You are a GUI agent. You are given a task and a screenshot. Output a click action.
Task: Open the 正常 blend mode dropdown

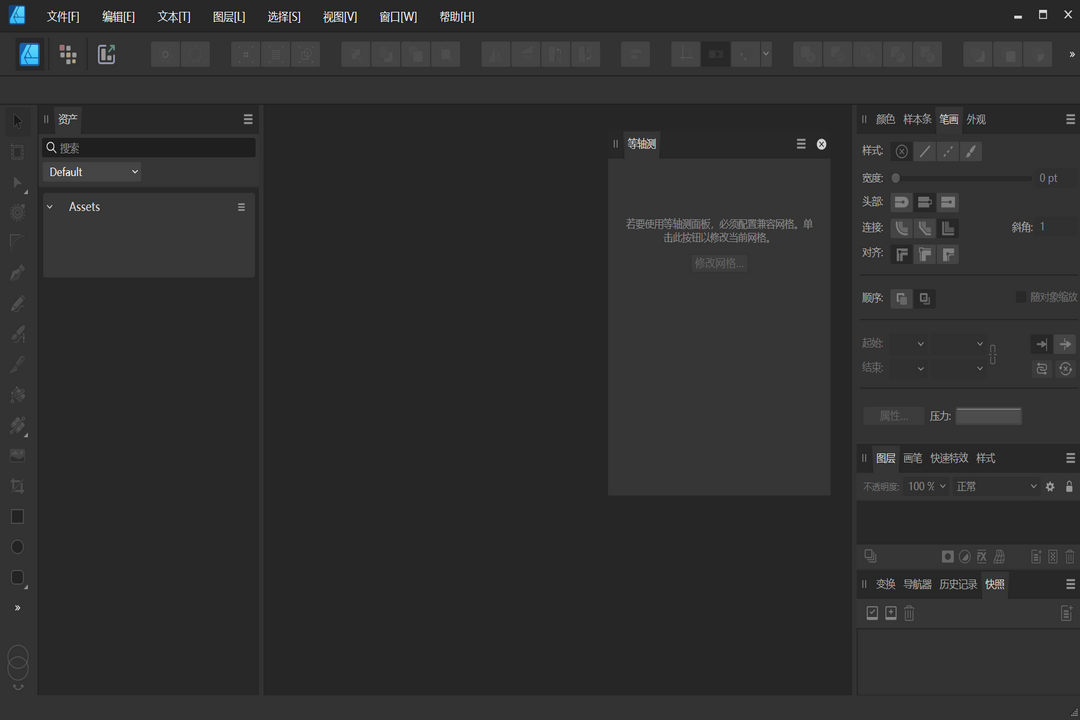tap(995, 486)
